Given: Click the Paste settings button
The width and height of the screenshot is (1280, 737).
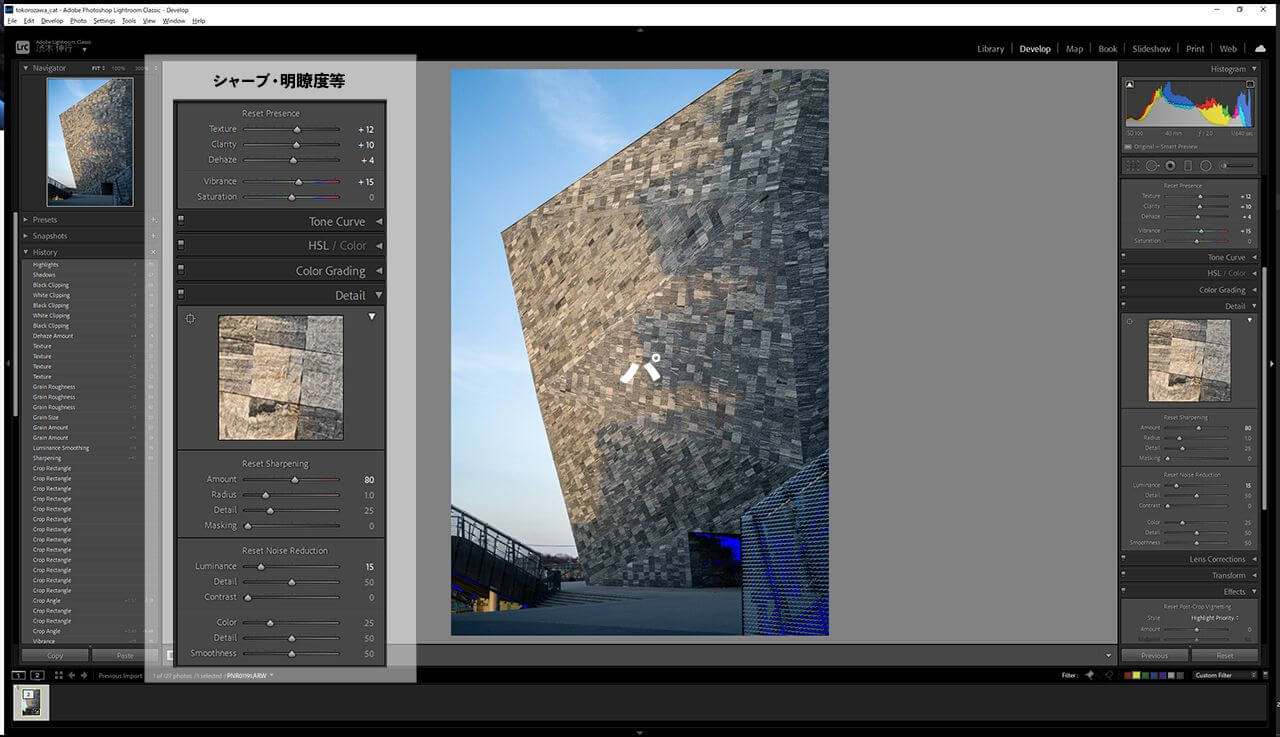Looking at the screenshot, I should (x=124, y=656).
